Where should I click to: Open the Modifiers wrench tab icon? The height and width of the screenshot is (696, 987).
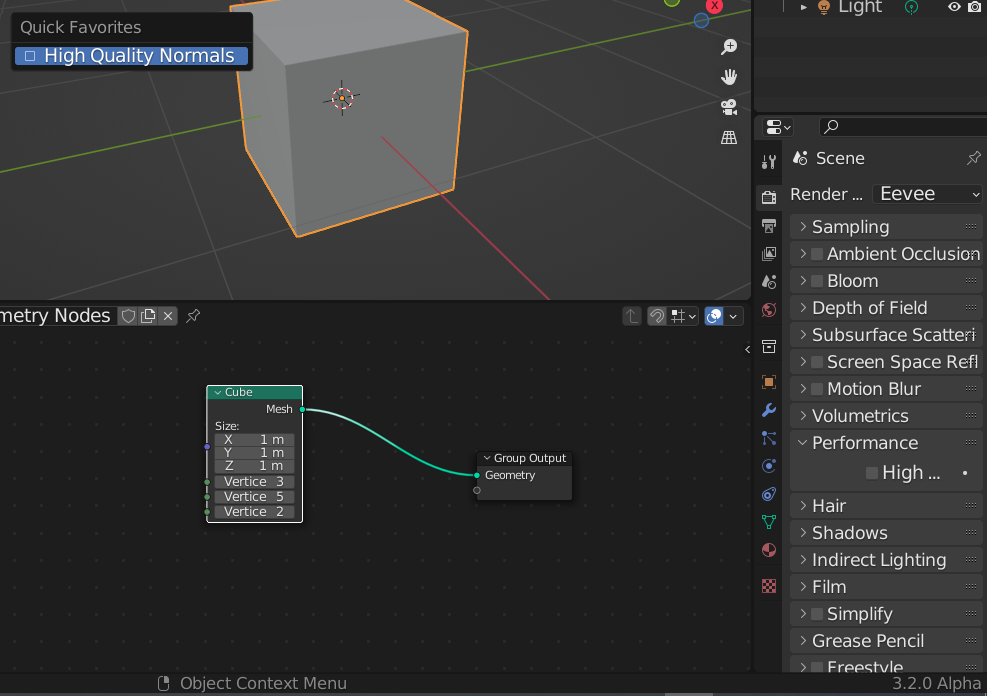769,410
